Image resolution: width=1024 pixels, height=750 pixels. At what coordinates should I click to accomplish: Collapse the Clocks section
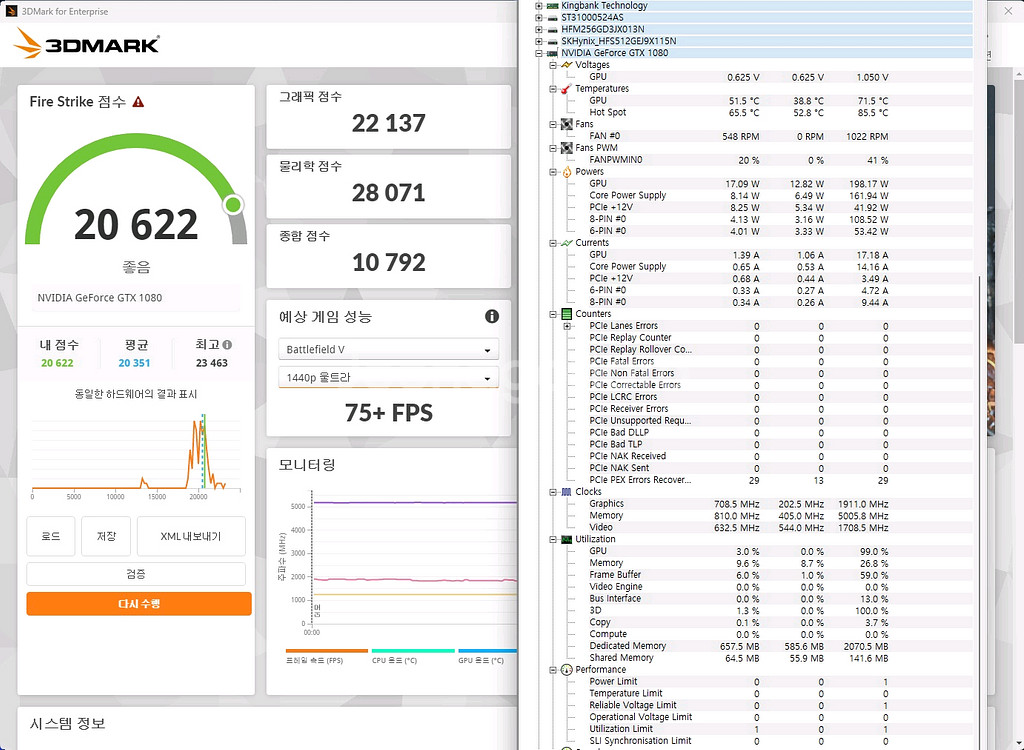pos(553,492)
